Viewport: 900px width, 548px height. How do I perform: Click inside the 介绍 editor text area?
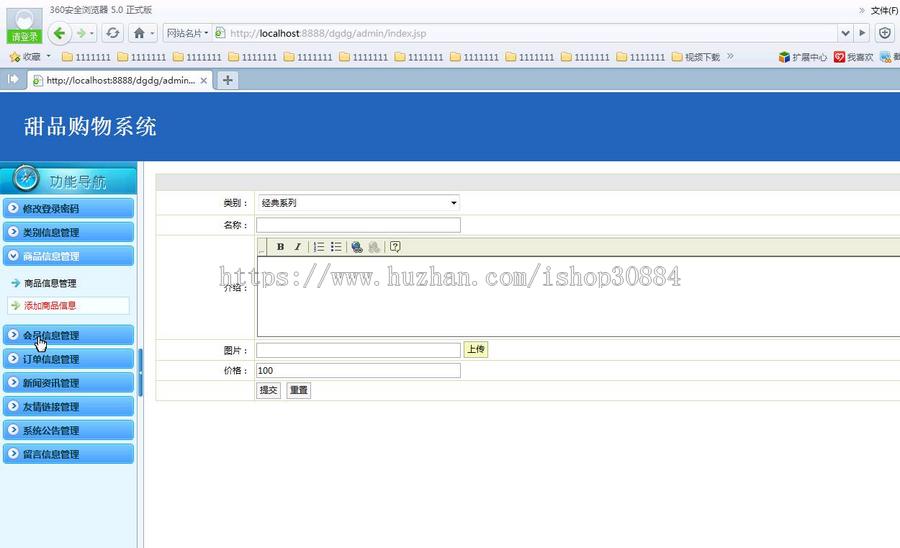pyautogui.click(x=579, y=297)
